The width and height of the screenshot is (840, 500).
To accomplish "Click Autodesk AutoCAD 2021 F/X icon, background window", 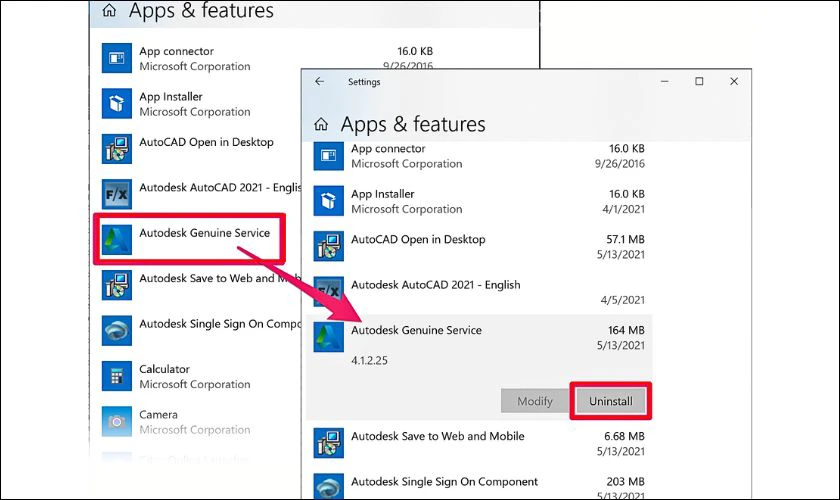I will (x=117, y=194).
